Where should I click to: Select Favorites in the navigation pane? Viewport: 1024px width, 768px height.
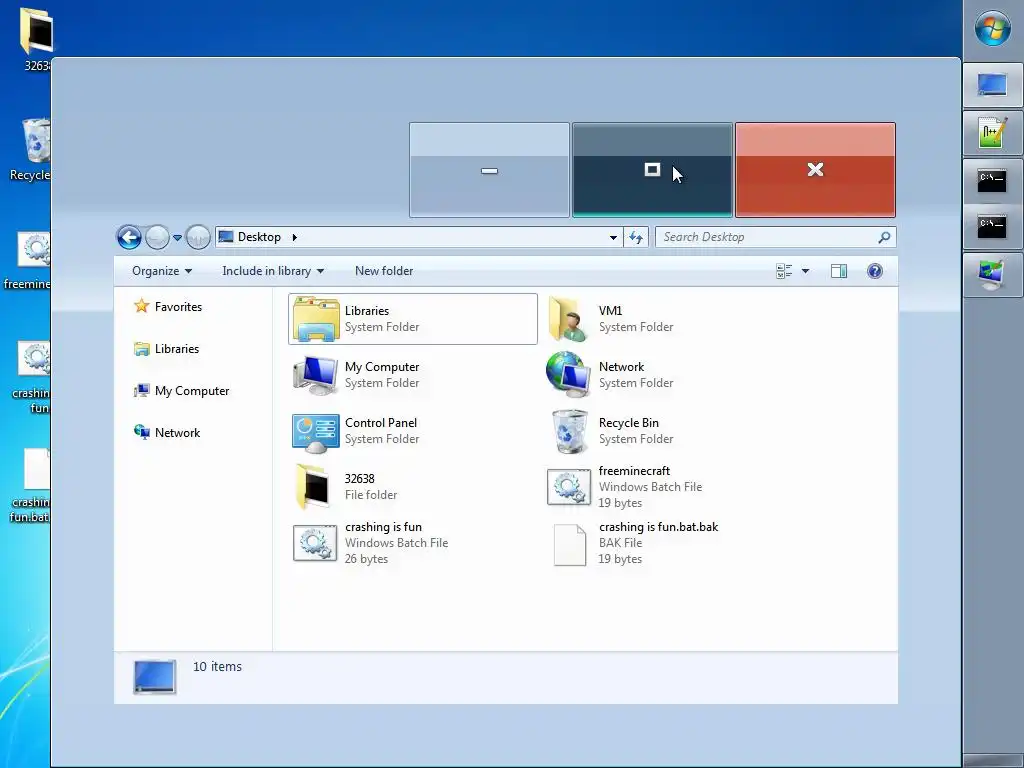(x=168, y=306)
